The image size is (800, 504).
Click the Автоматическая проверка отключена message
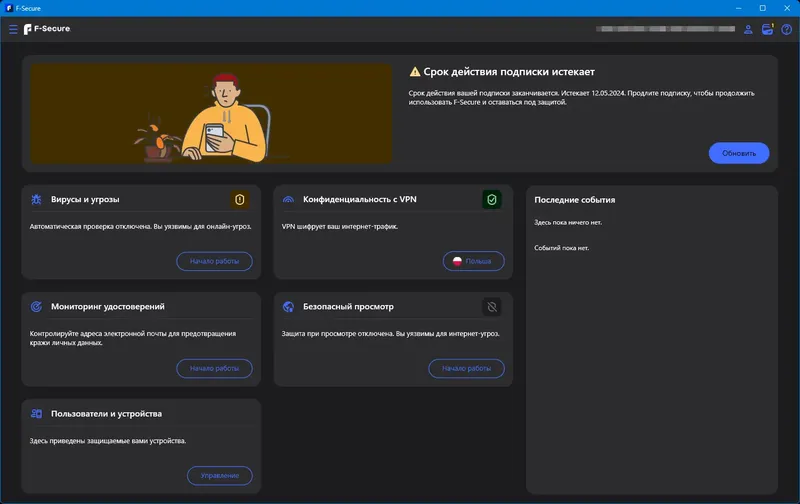[140, 226]
